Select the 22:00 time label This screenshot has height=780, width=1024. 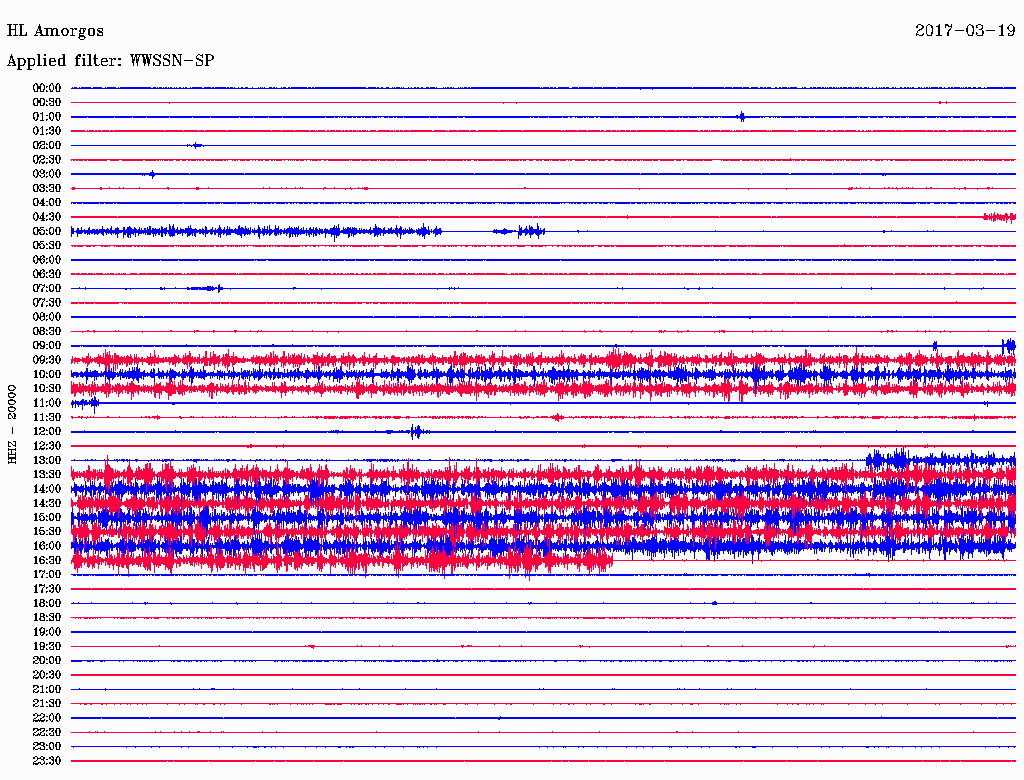(x=47, y=718)
